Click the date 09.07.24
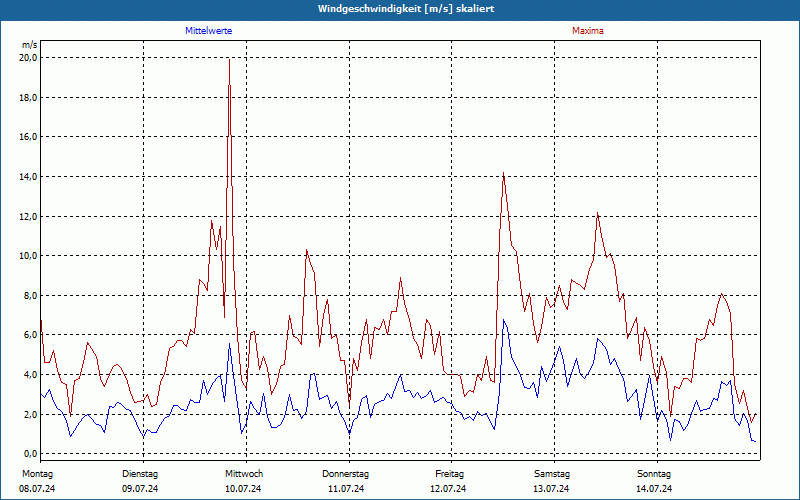 point(140,489)
